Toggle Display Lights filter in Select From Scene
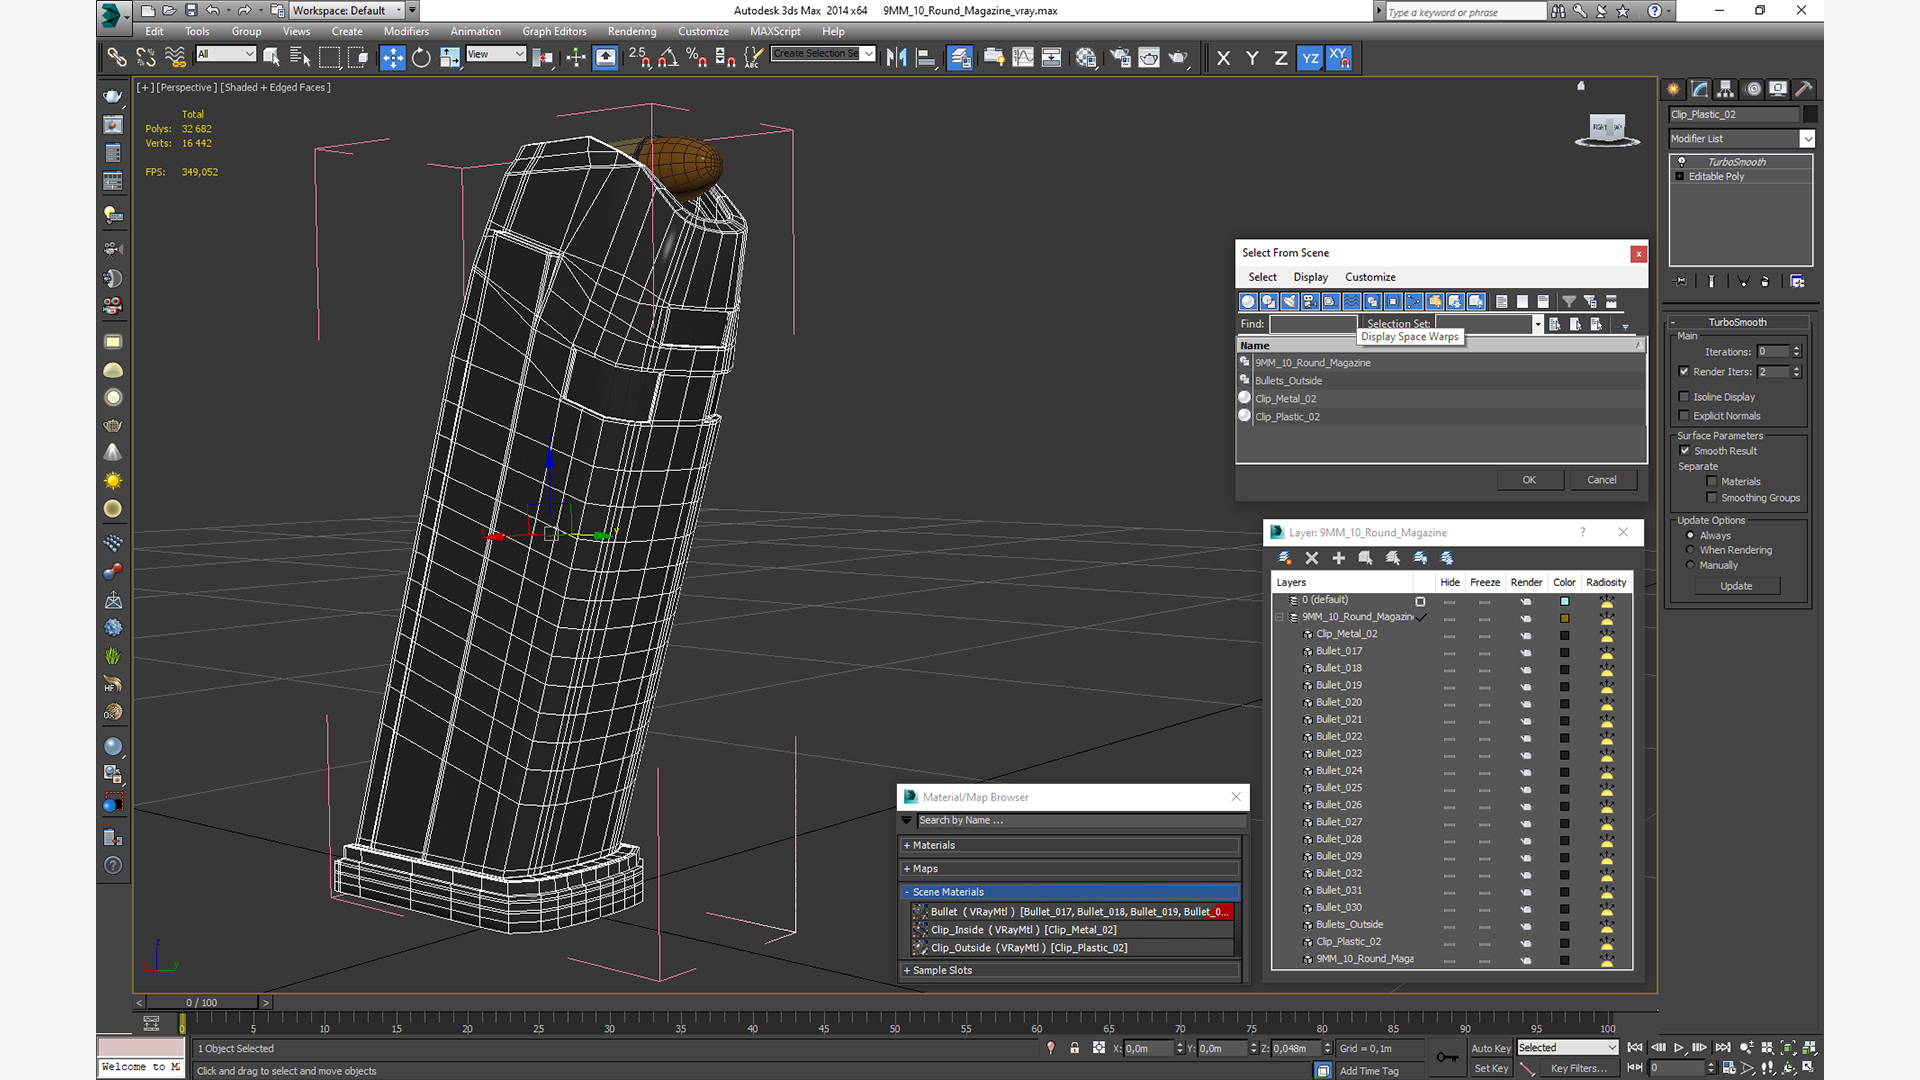 click(x=1290, y=301)
